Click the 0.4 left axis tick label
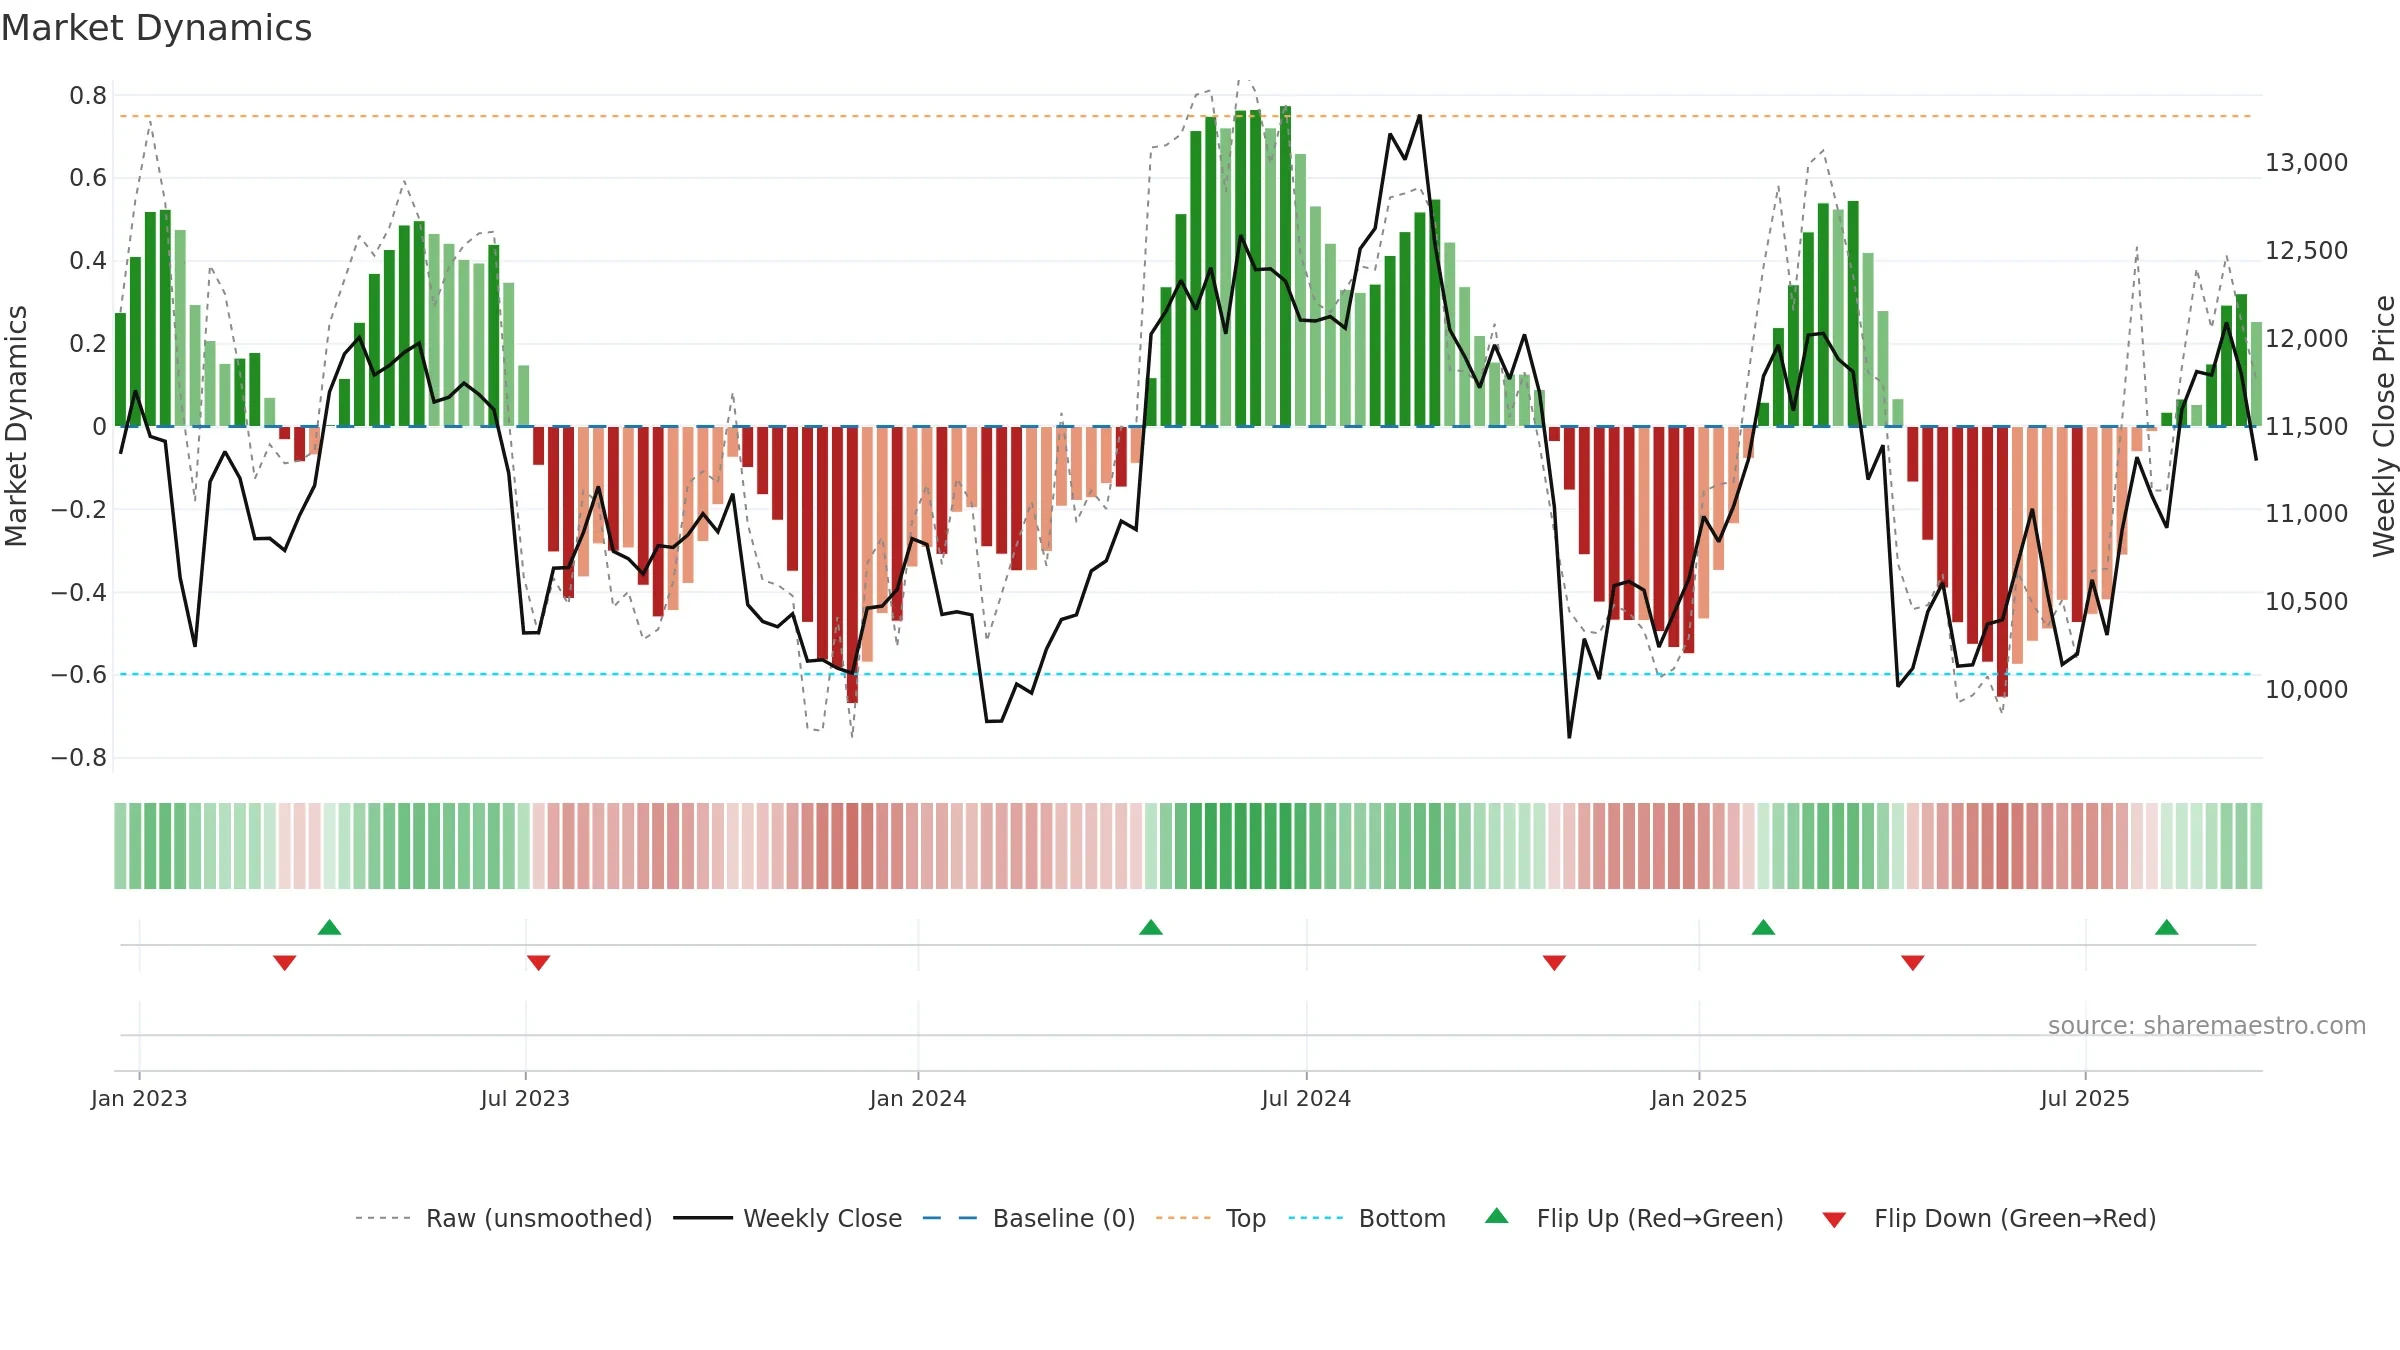 [88, 261]
